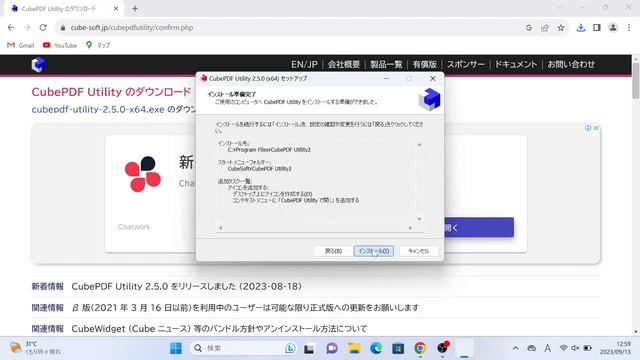Image resolution: width=640 pixels, height=360 pixels.
Task: Open the お問い合わせ menu item
Action: pyautogui.click(x=571, y=64)
